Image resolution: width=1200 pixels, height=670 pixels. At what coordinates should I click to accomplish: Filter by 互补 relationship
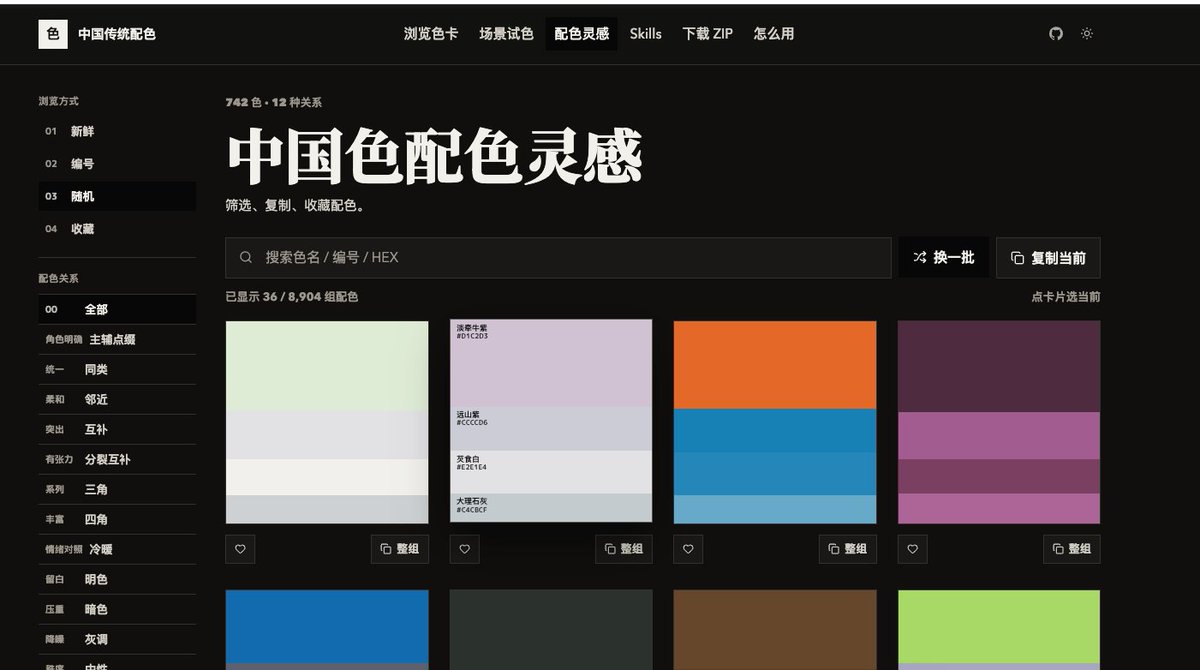tap(117, 430)
